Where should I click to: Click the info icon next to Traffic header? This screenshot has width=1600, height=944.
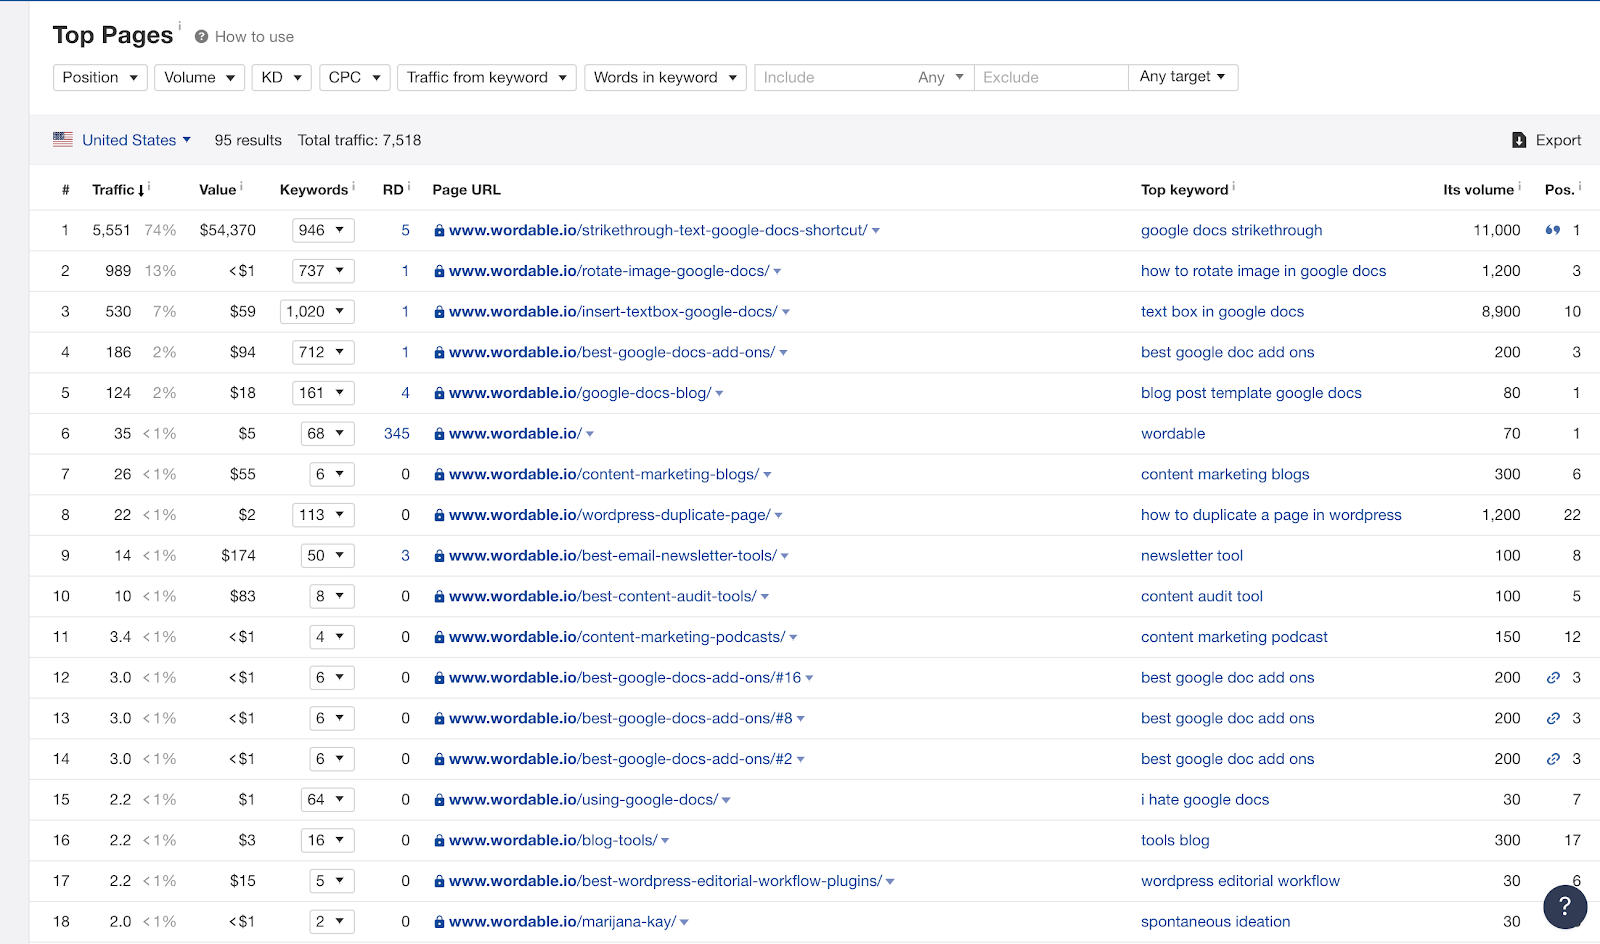(149, 186)
